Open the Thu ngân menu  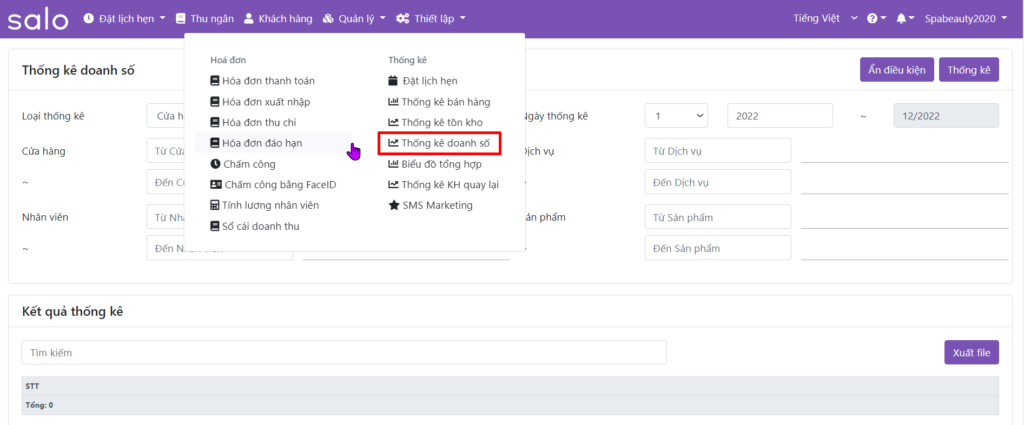[x=205, y=19]
